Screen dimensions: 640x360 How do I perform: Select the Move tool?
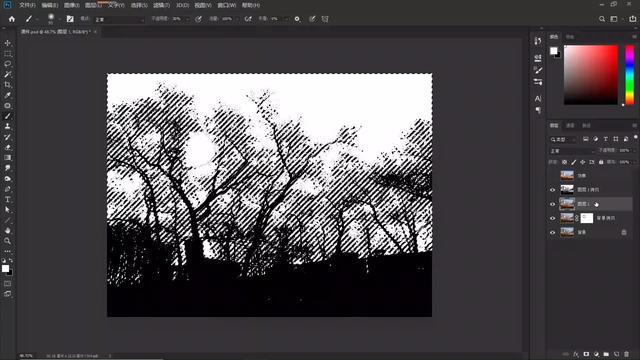pyautogui.click(x=8, y=43)
